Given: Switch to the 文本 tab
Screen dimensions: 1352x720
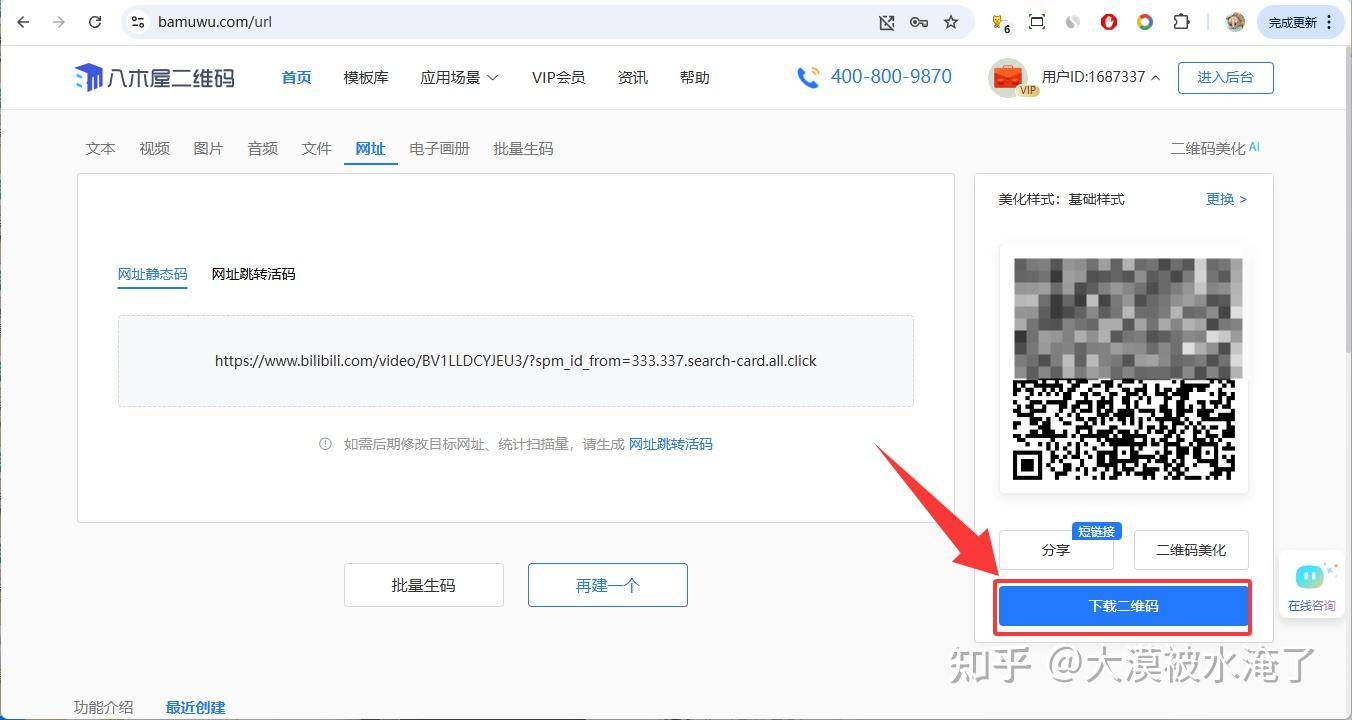Looking at the screenshot, I should [100, 148].
